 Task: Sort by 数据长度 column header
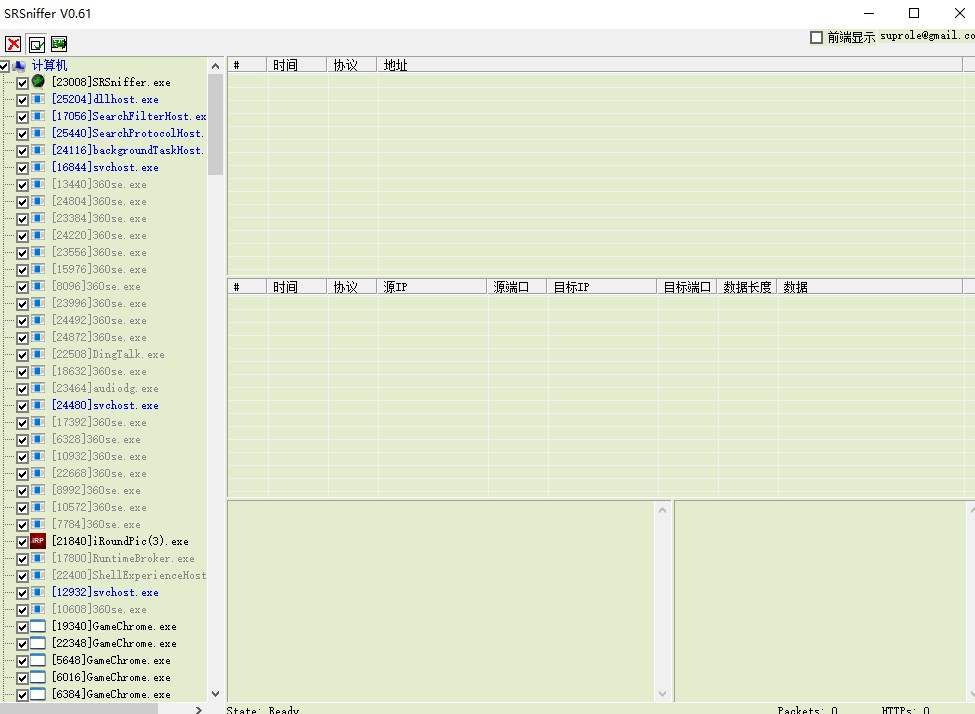(x=746, y=287)
